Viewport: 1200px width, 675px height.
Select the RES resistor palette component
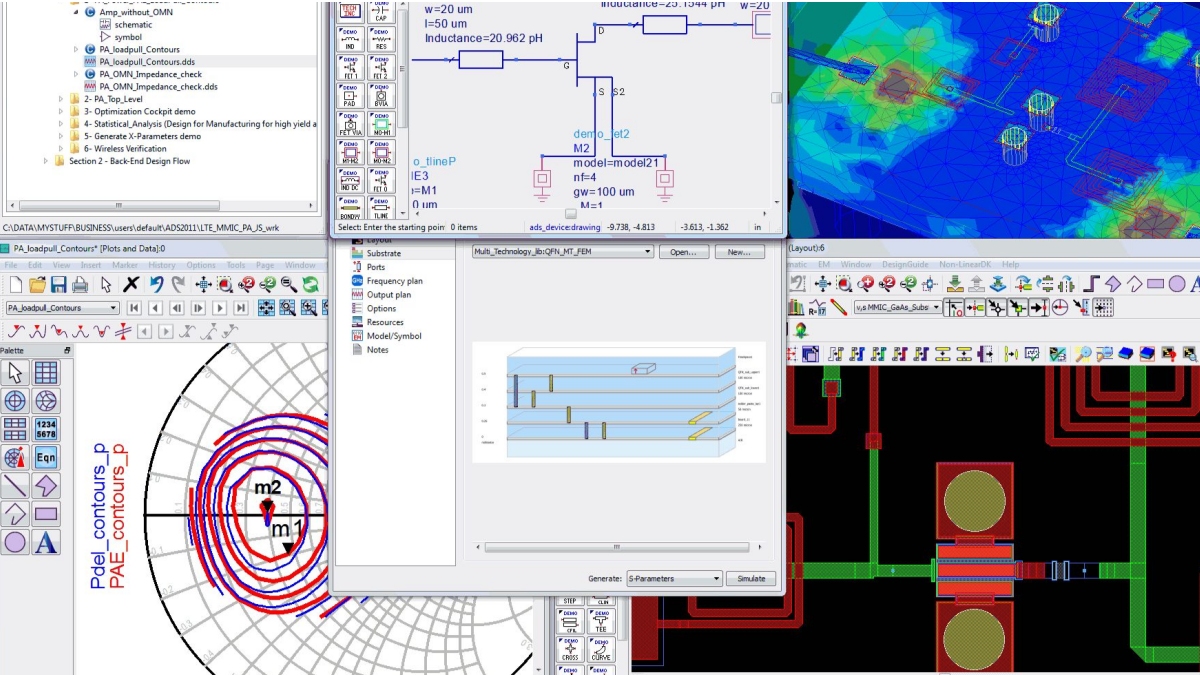click(x=381, y=39)
